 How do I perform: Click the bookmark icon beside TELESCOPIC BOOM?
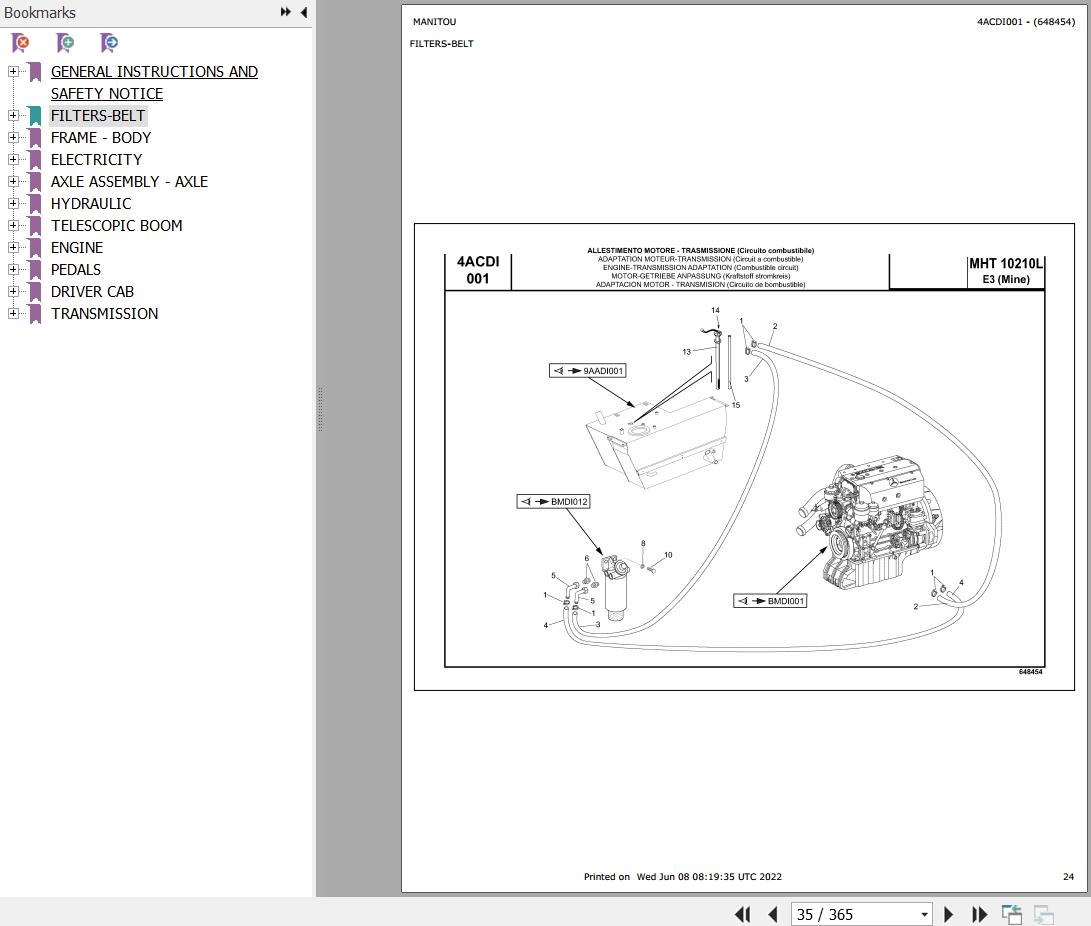(x=35, y=226)
